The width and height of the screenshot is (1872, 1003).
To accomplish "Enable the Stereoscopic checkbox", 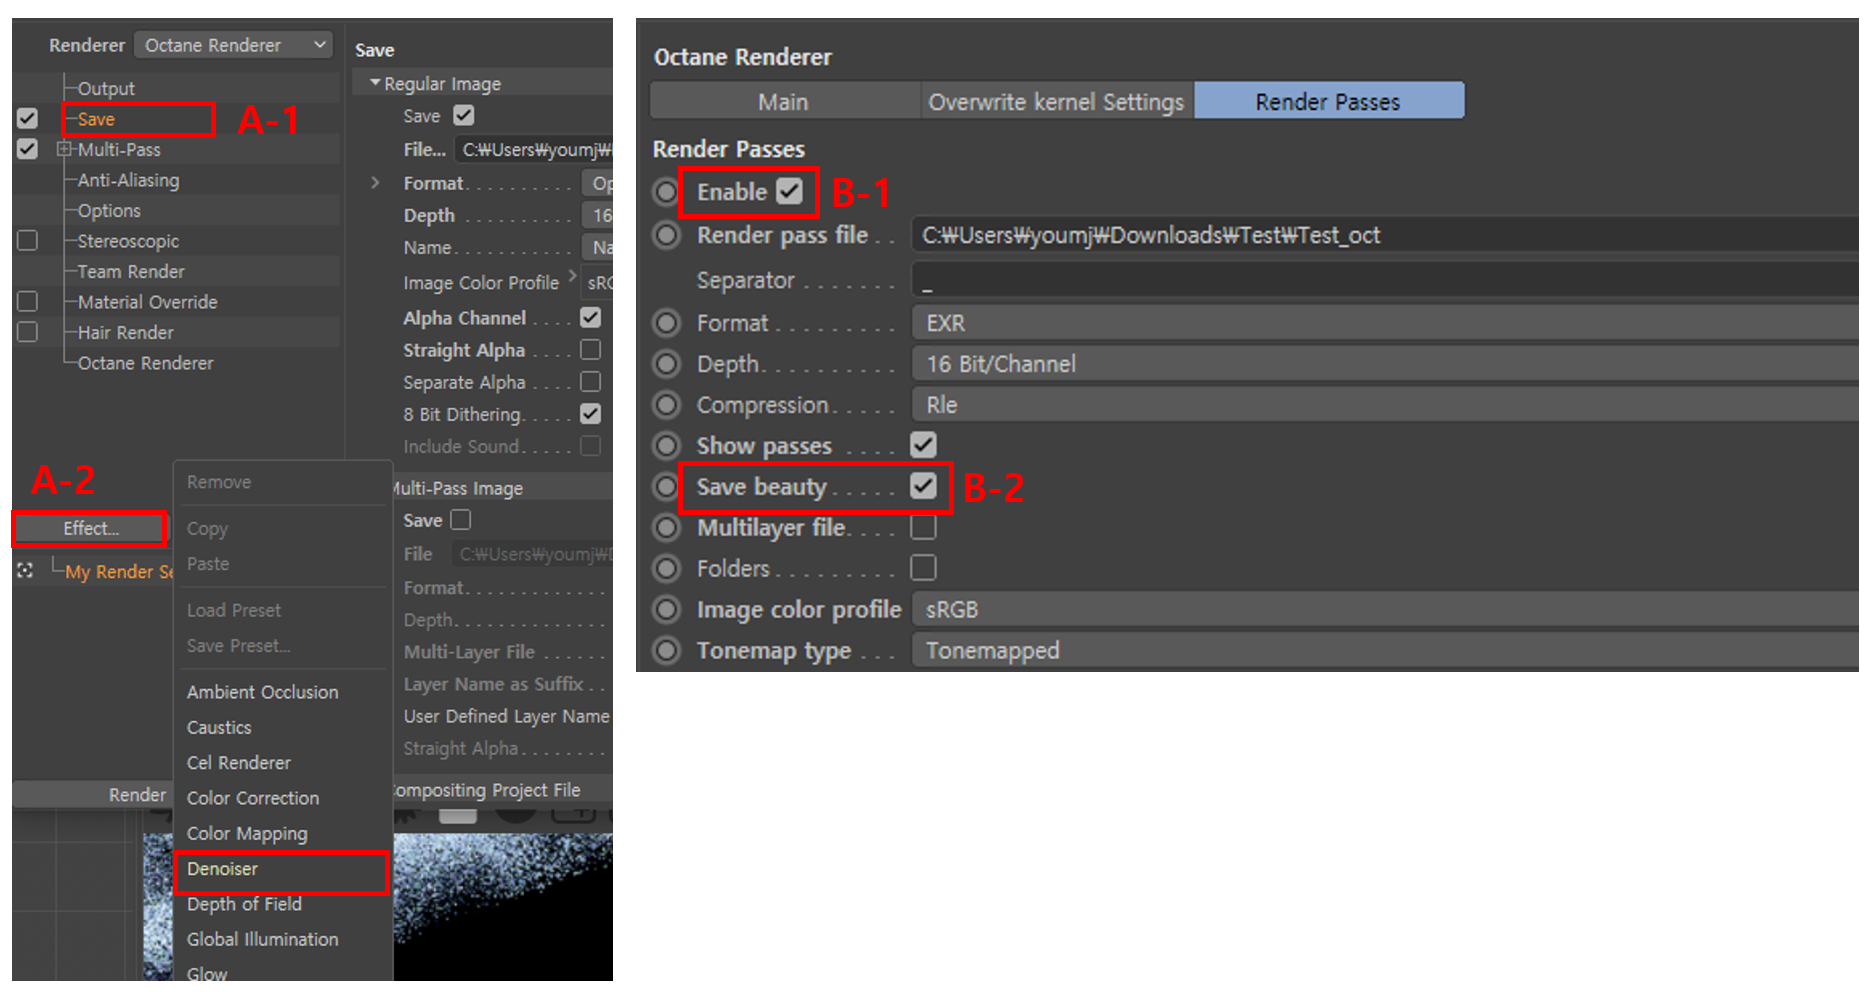I will pyautogui.click(x=27, y=241).
